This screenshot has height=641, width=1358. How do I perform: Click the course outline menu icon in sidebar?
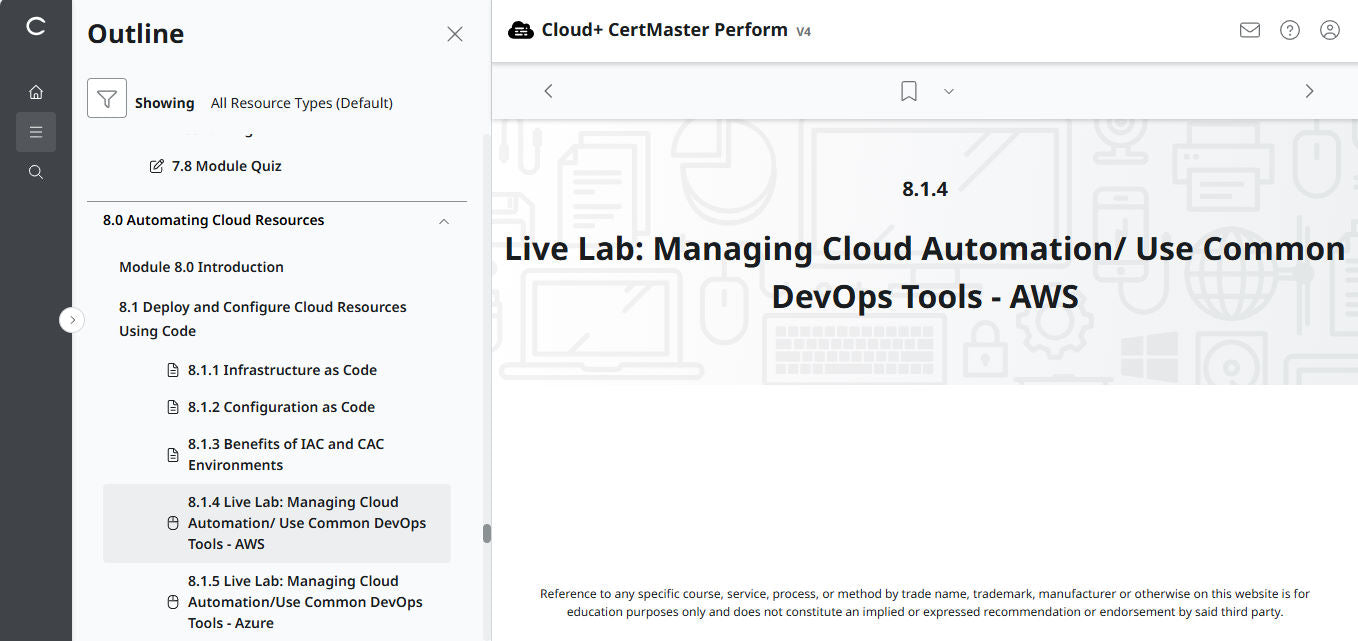pyautogui.click(x=36, y=131)
